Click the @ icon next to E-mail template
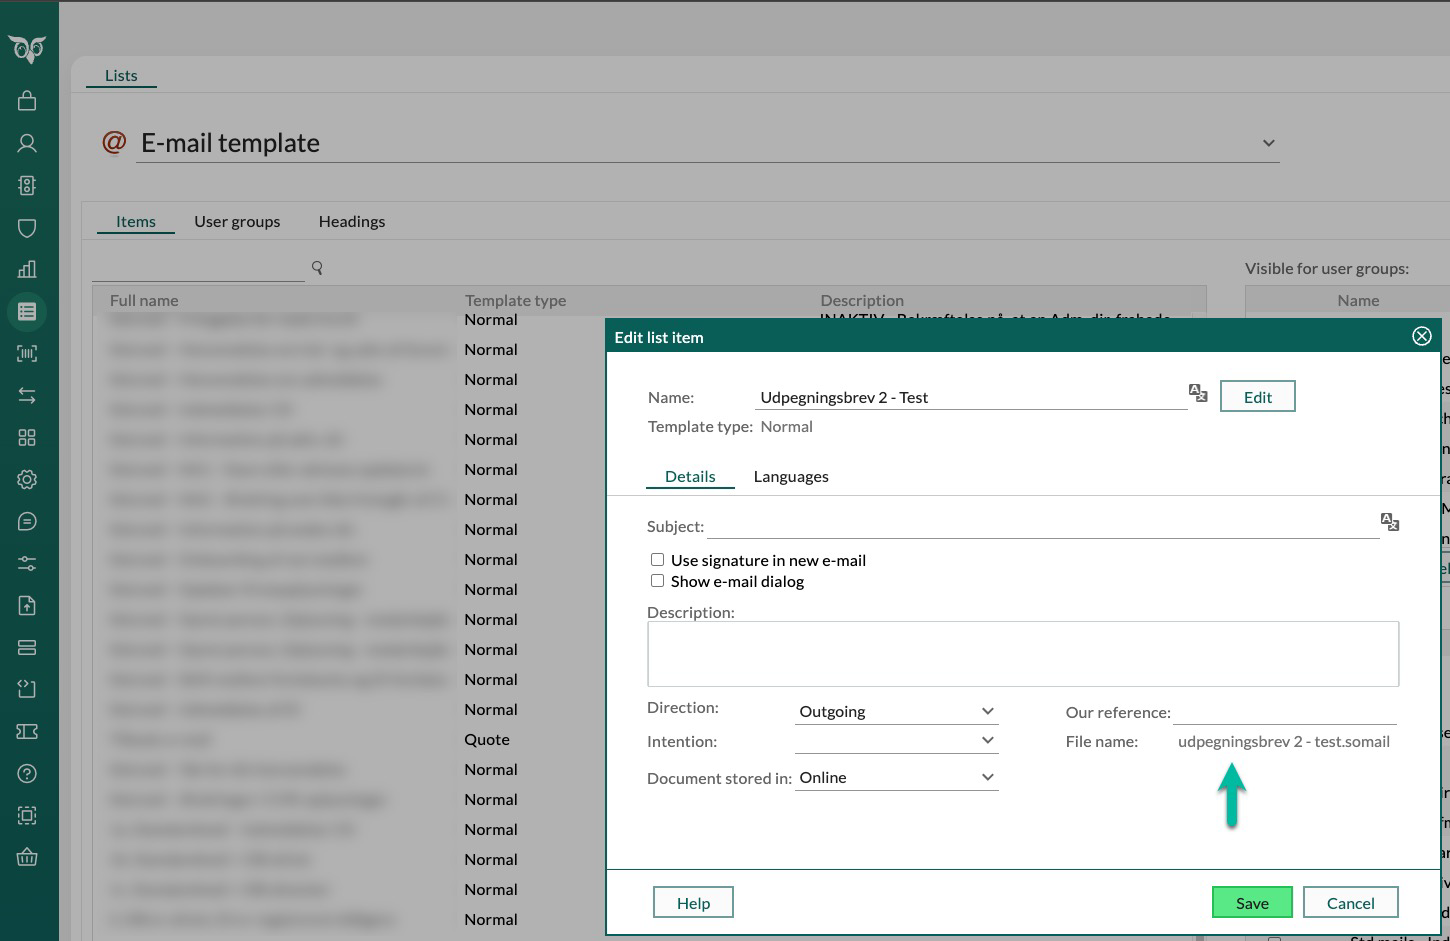Image resolution: width=1450 pixels, height=941 pixels. click(x=114, y=142)
